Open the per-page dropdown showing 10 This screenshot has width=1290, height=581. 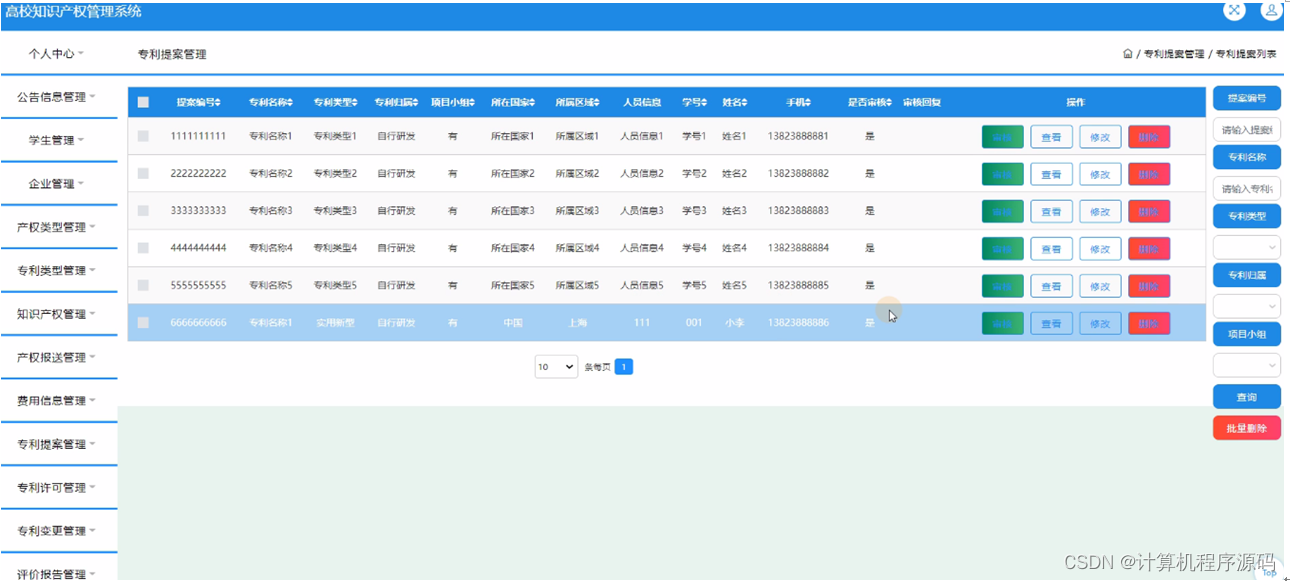tap(555, 366)
